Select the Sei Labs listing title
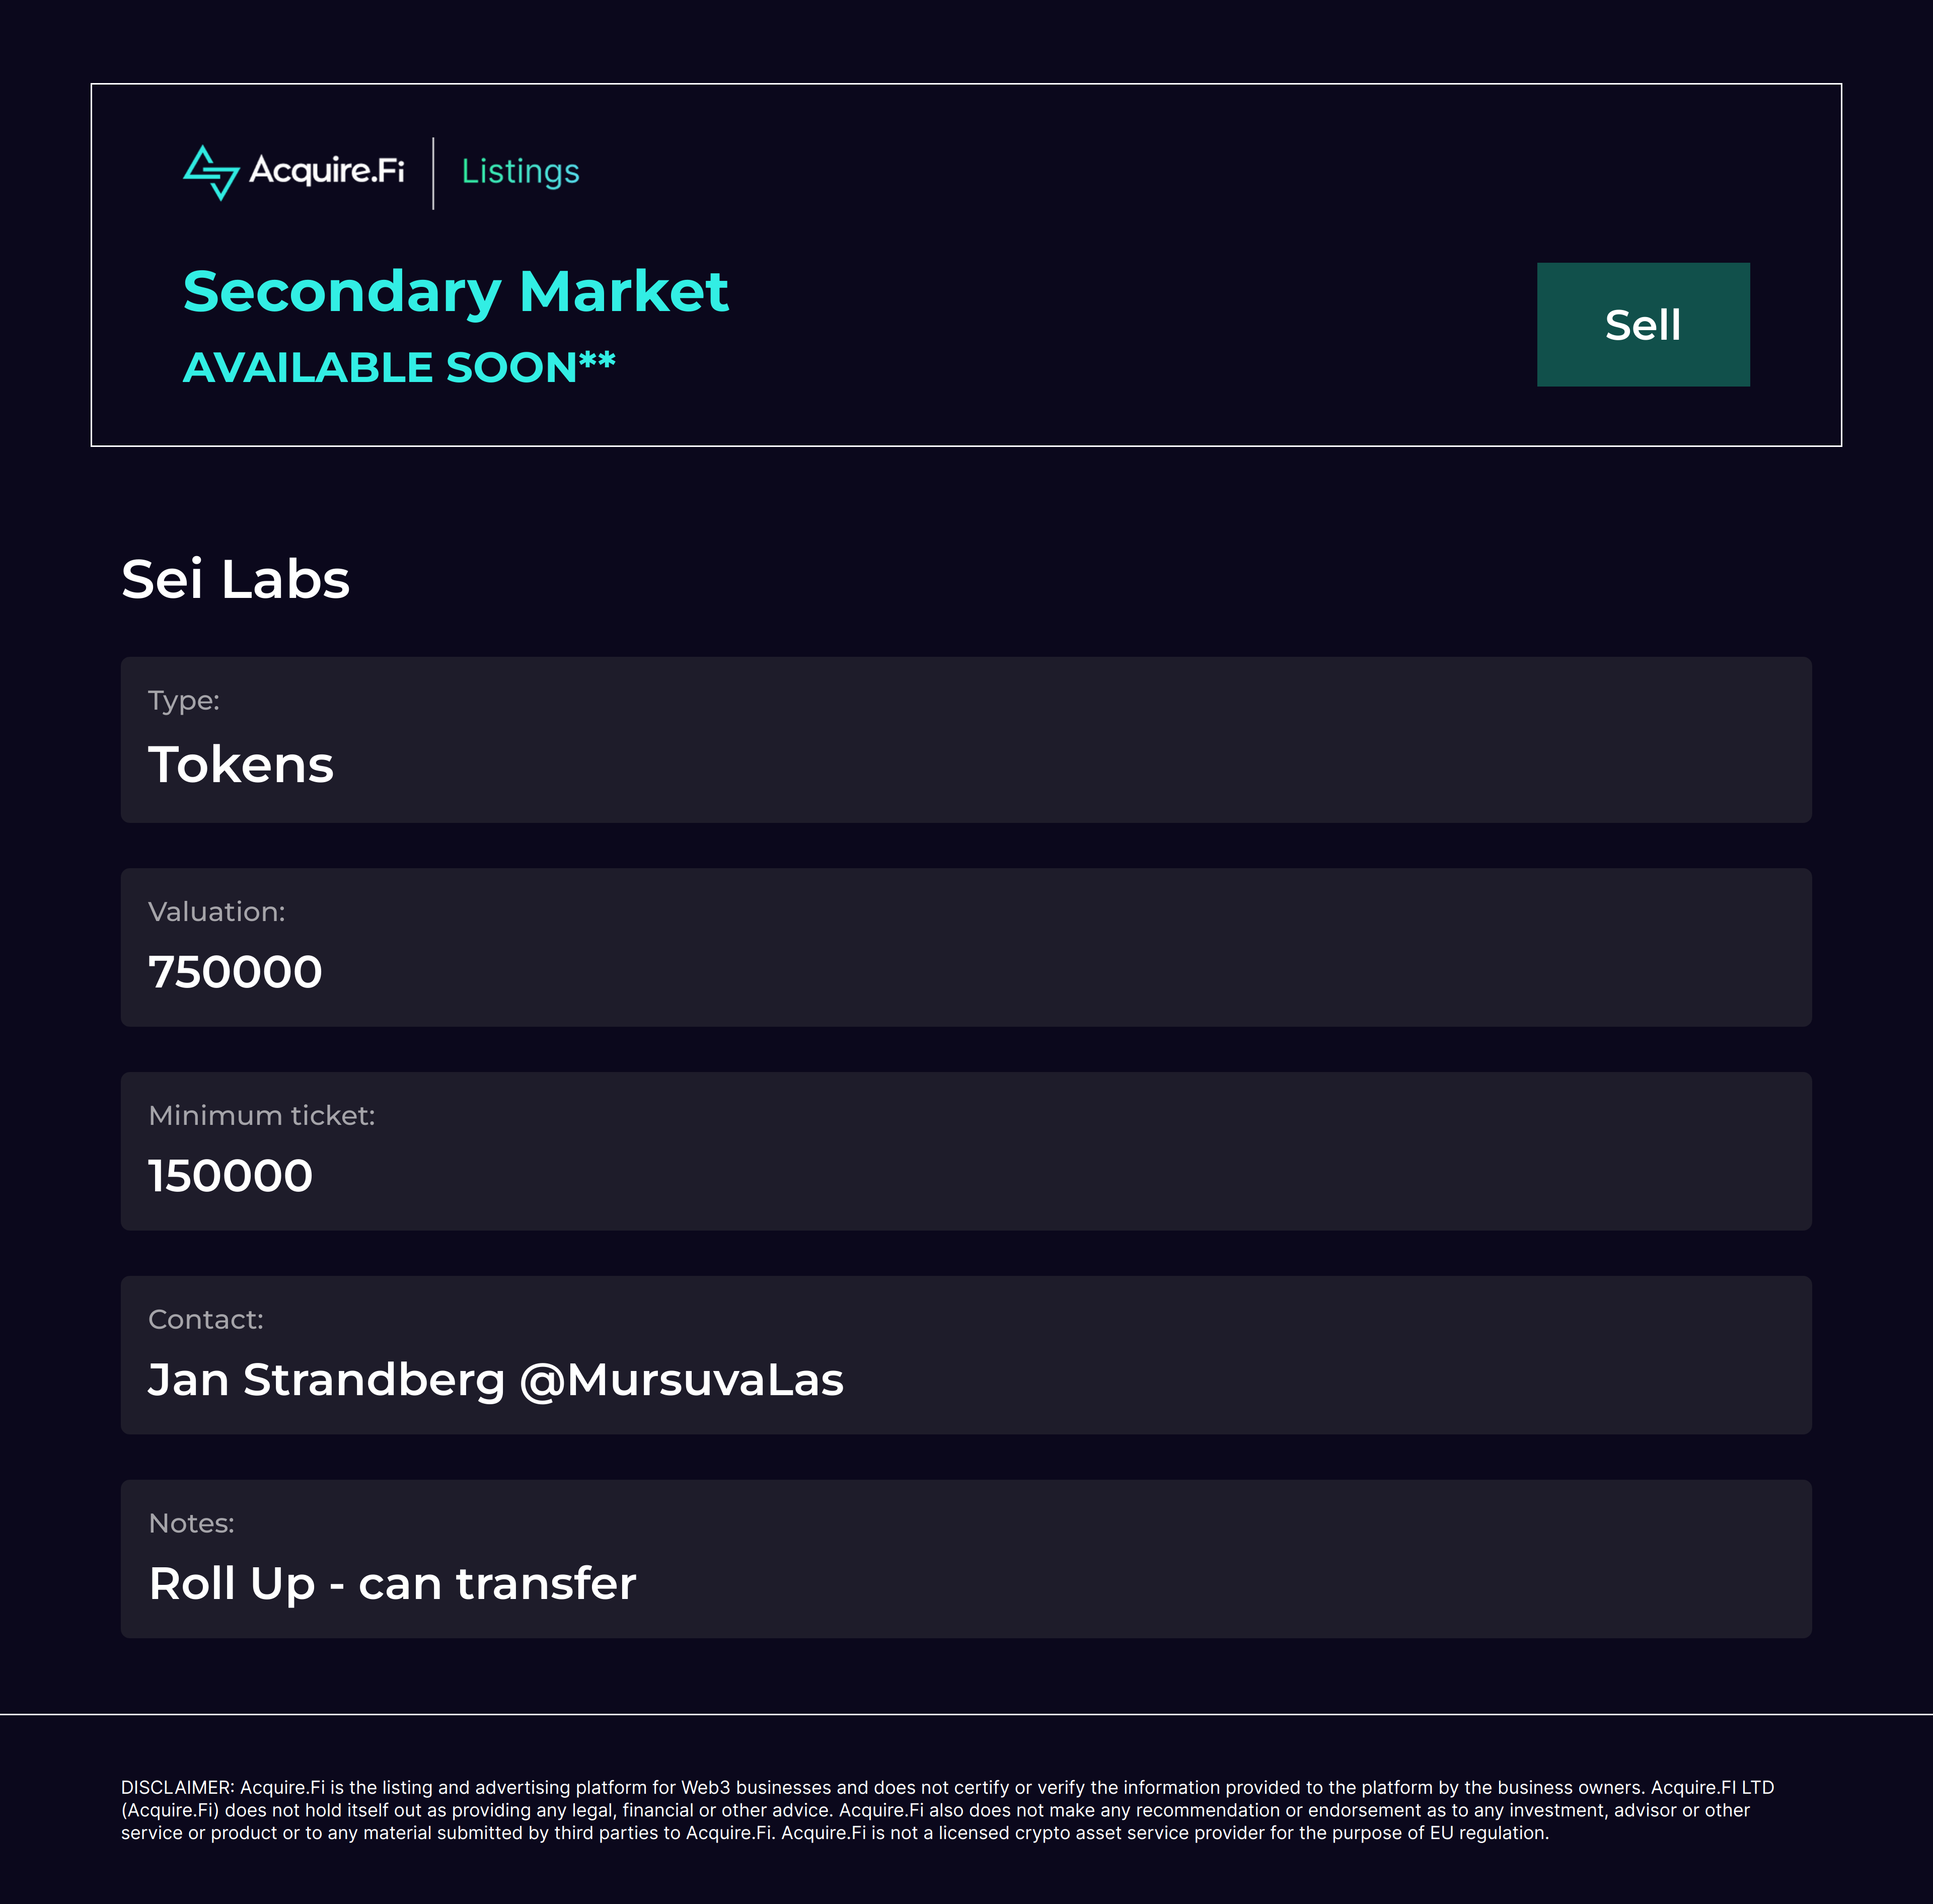The height and width of the screenshot is (1904, 1933). click(x=235, y=579)
